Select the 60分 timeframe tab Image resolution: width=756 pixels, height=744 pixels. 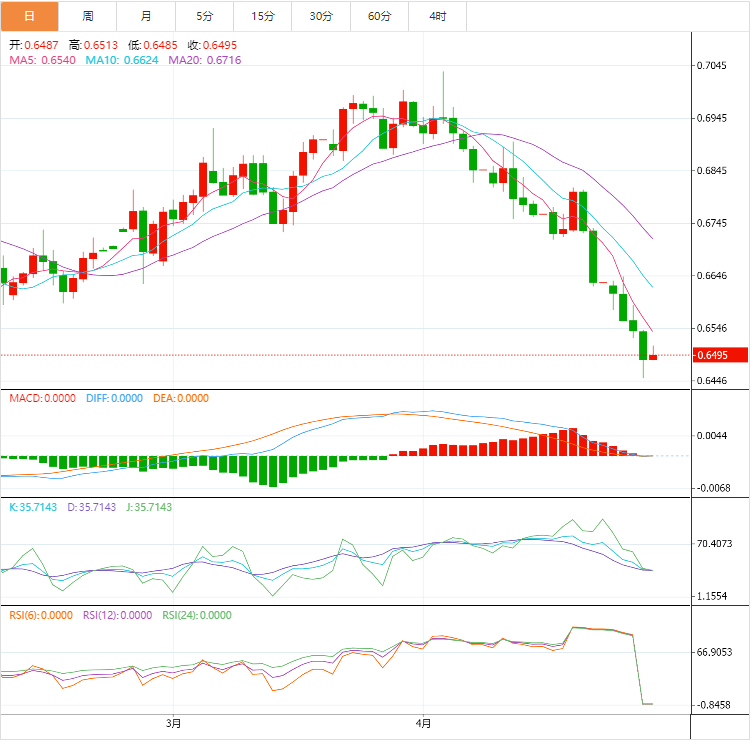click(380, 16)
